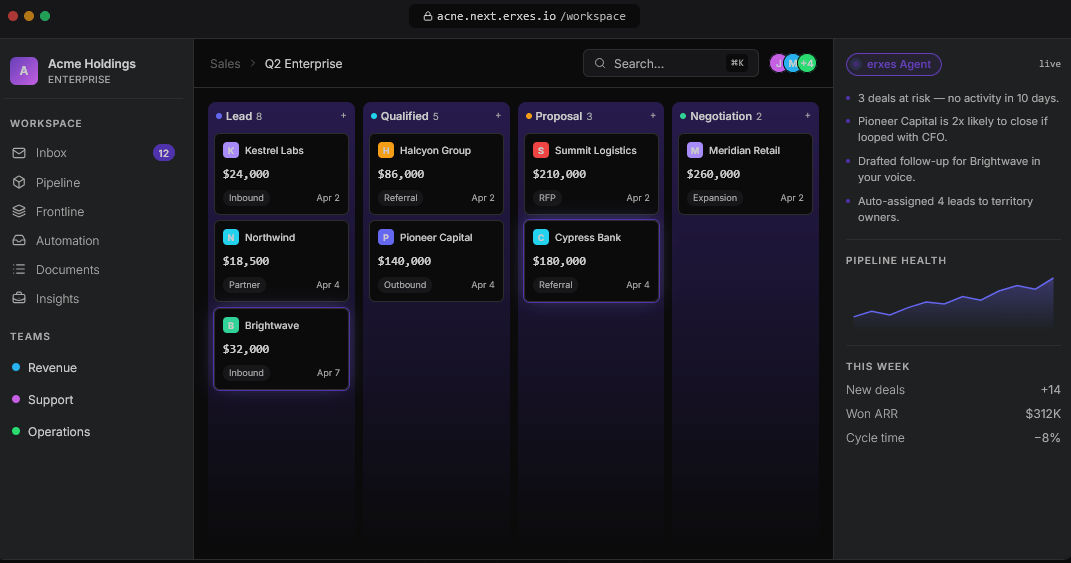Image resolution: width=1071 pixels, height=563 pixels.
Task: Click the Frontline layers icon
Action: 19,212
